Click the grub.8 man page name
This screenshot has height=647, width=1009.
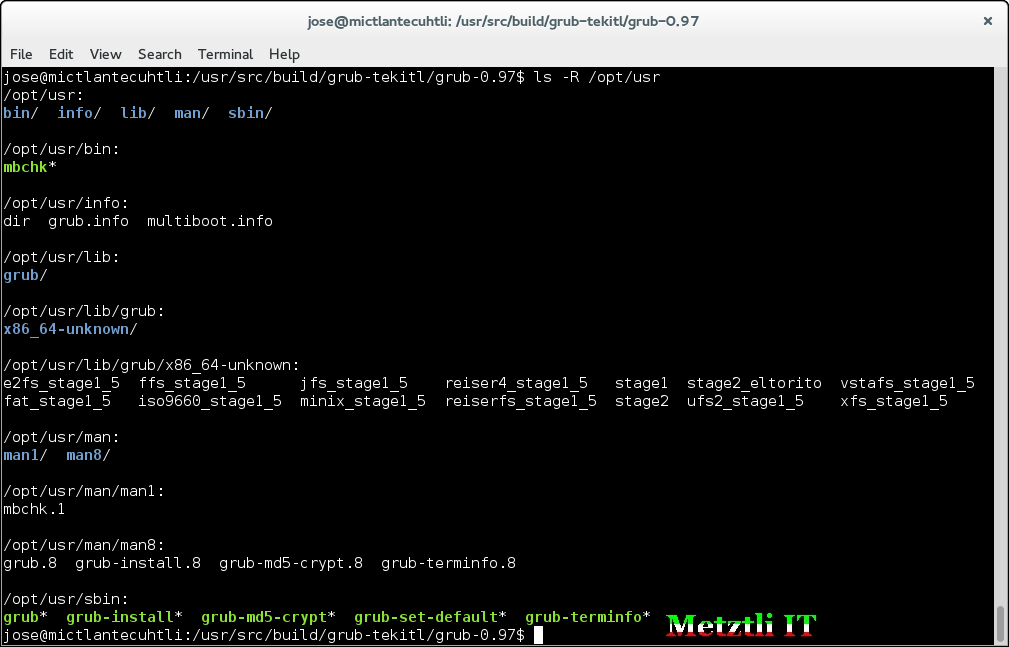pos(30,564)
